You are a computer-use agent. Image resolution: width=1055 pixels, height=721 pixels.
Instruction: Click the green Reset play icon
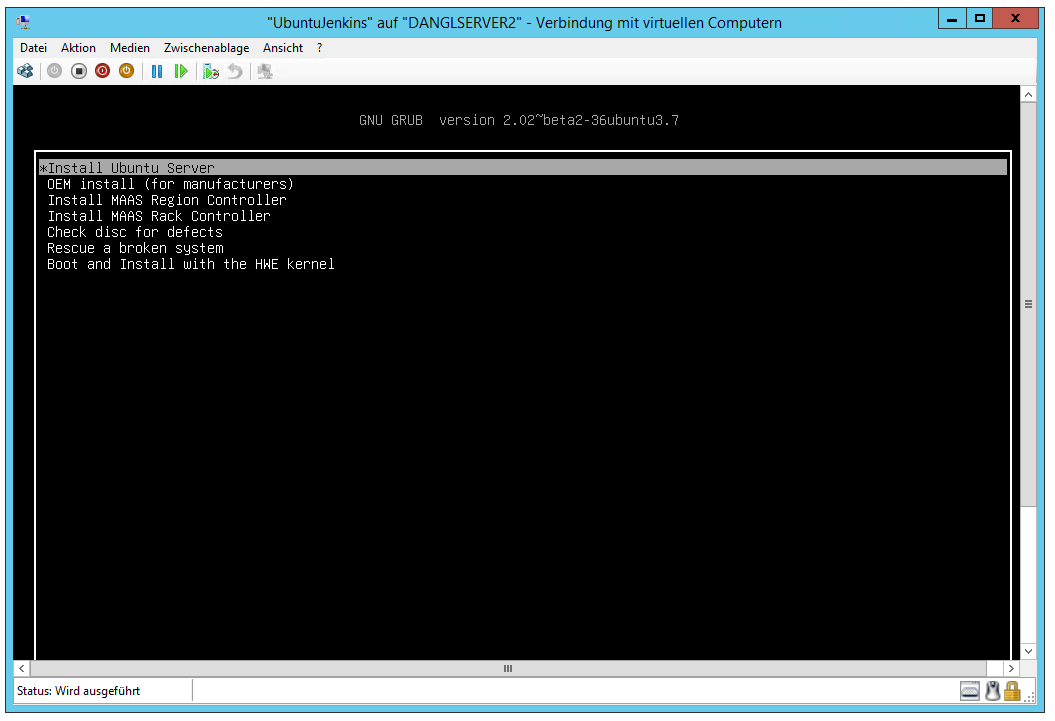click(181, 71)
